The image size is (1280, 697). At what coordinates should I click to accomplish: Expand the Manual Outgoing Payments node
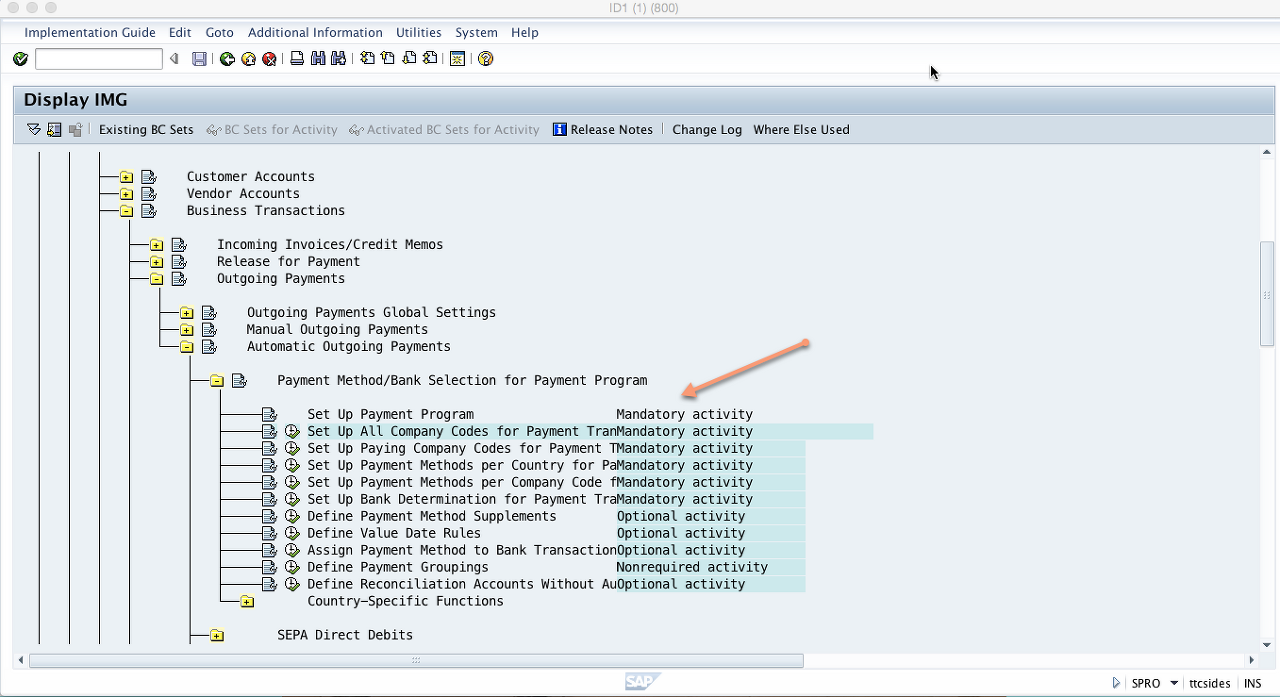pyautogui.click(x=186, y=330)
